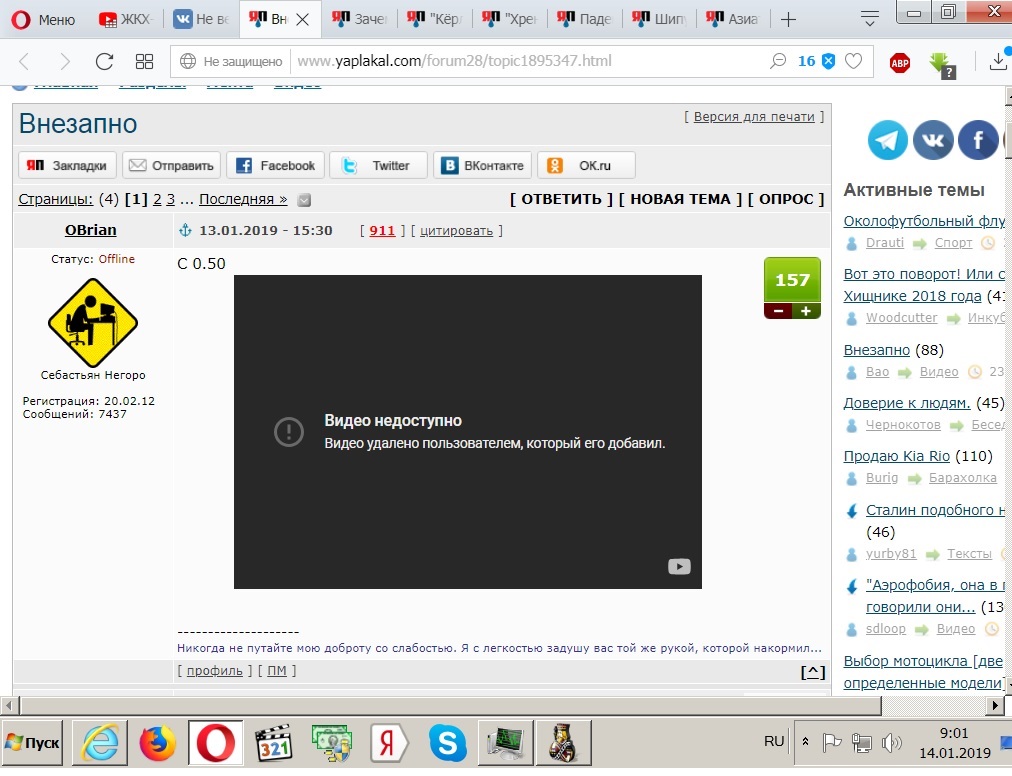Click the 'Не защищено' site info badge
Screen dimensions: 1012x776
point(231,61)
